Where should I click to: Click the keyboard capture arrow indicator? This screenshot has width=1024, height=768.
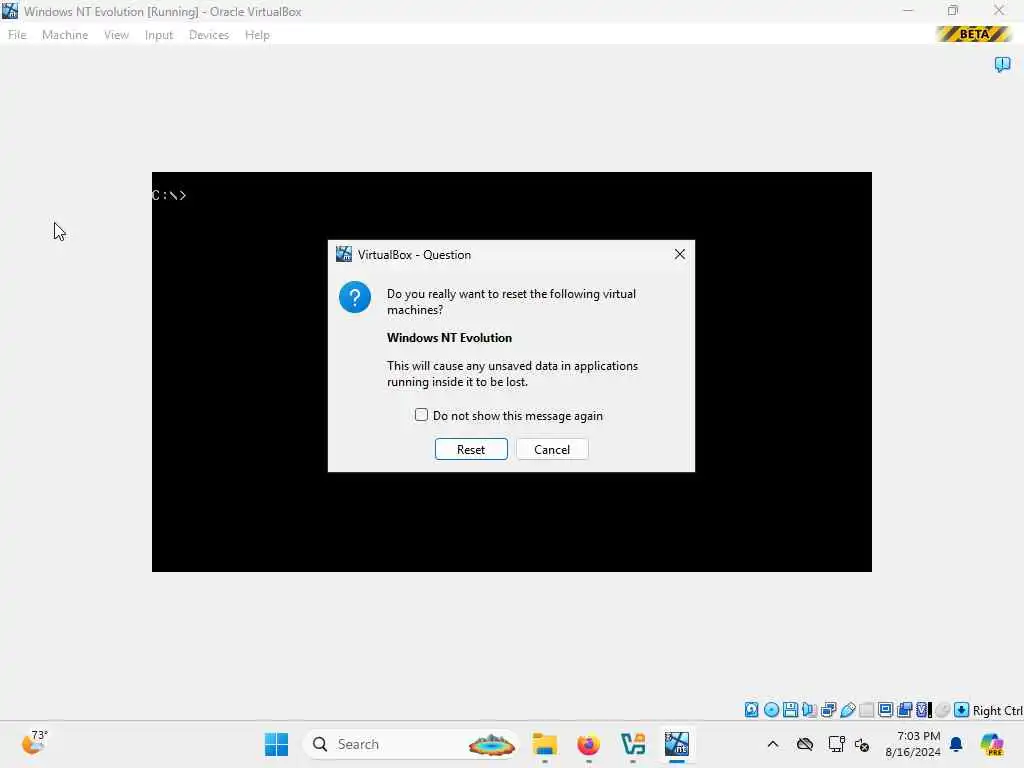(x=961, y=710)
